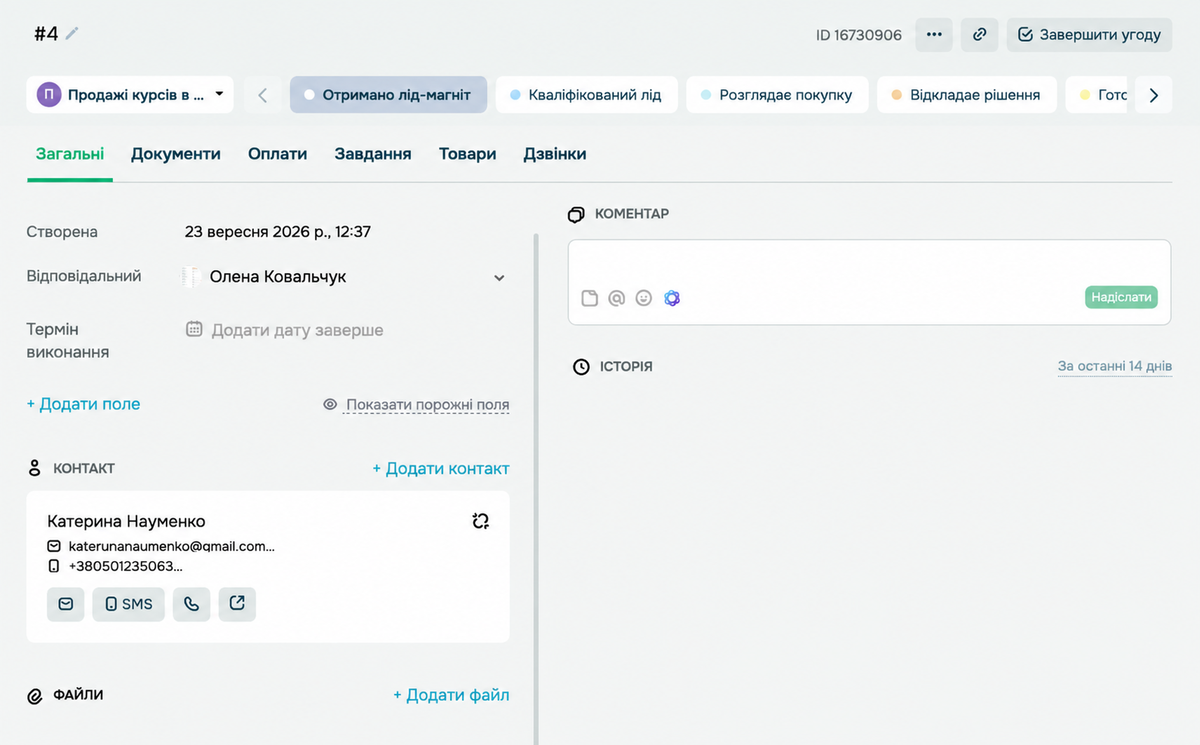
Task: Click the pencil icon next to #4
Action: [x=72, y=33]
